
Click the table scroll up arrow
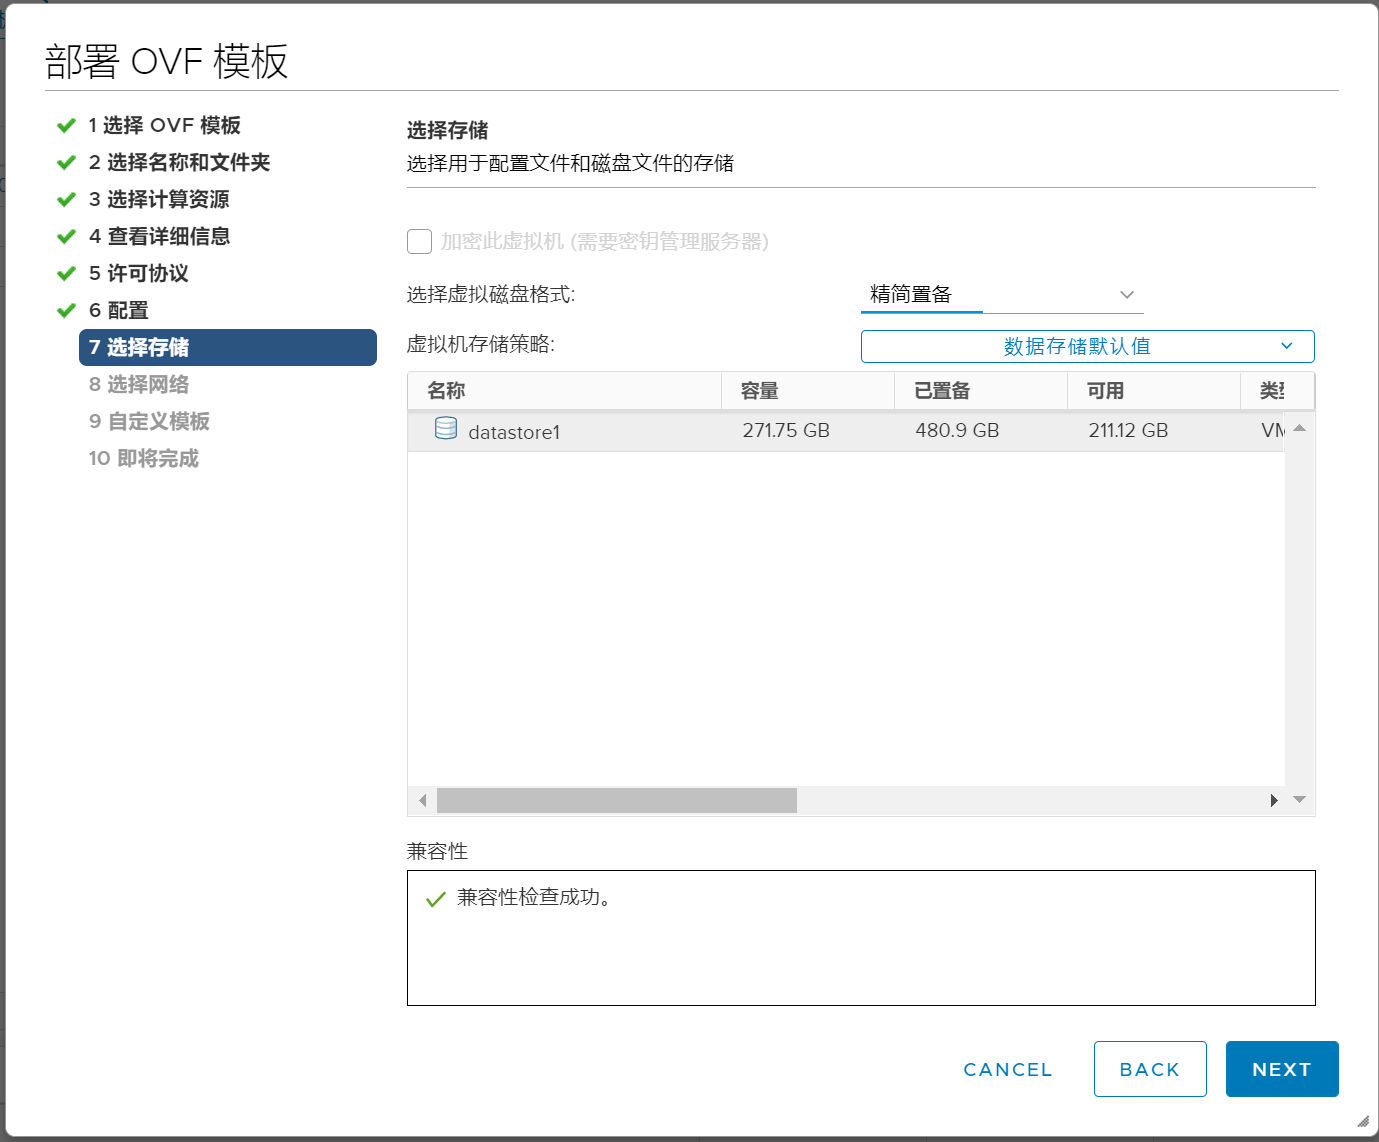pos(1299,428)
